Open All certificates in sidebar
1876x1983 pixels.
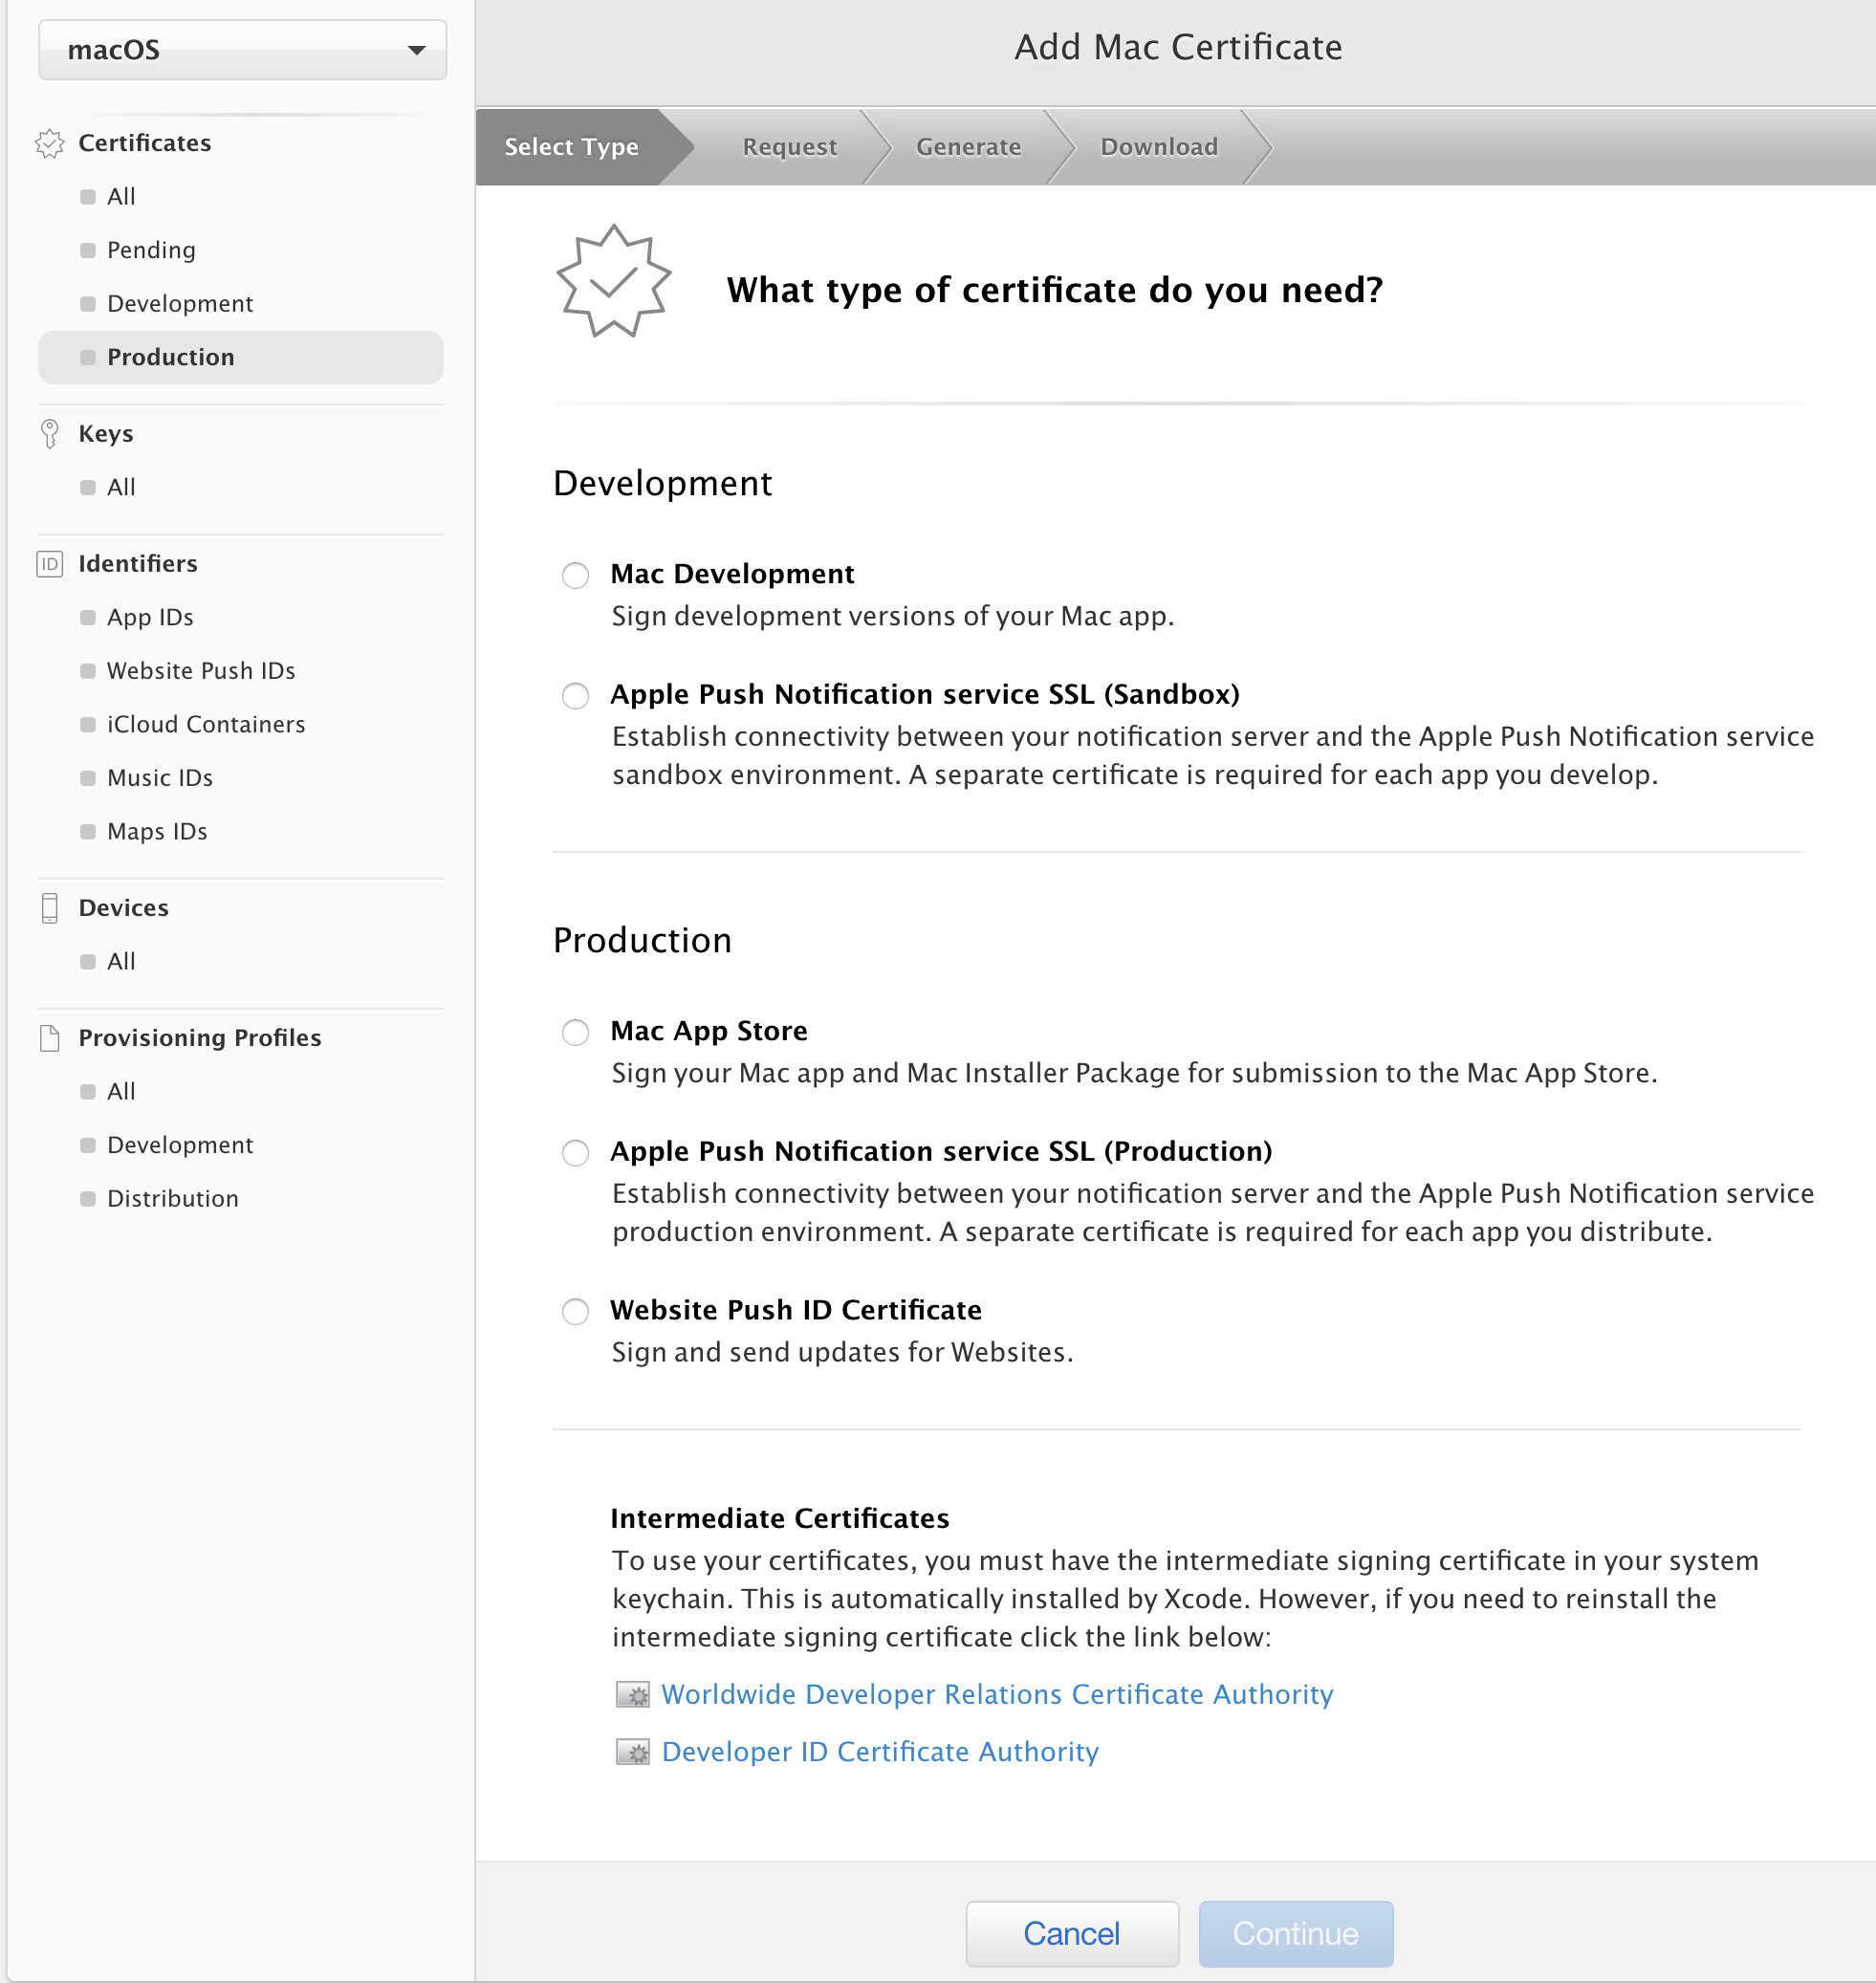pyautogui.click(x=121, y=197)
